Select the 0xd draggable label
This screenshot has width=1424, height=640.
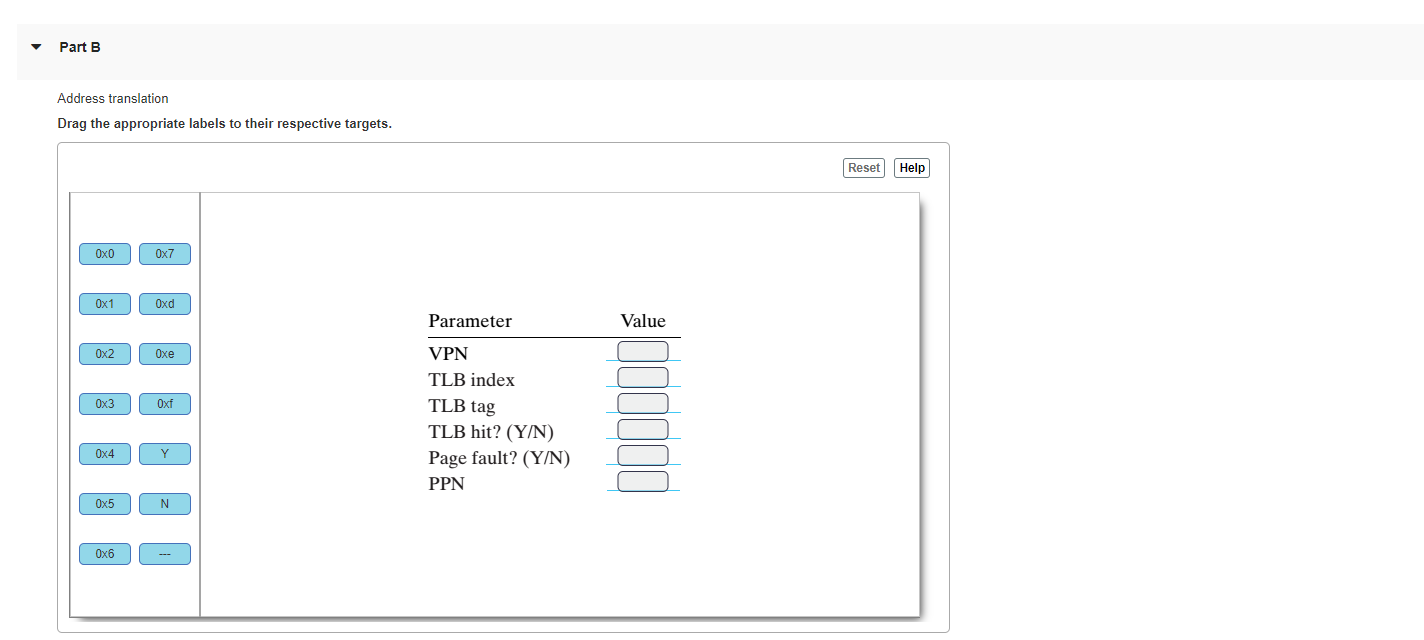tap(164, 303)
